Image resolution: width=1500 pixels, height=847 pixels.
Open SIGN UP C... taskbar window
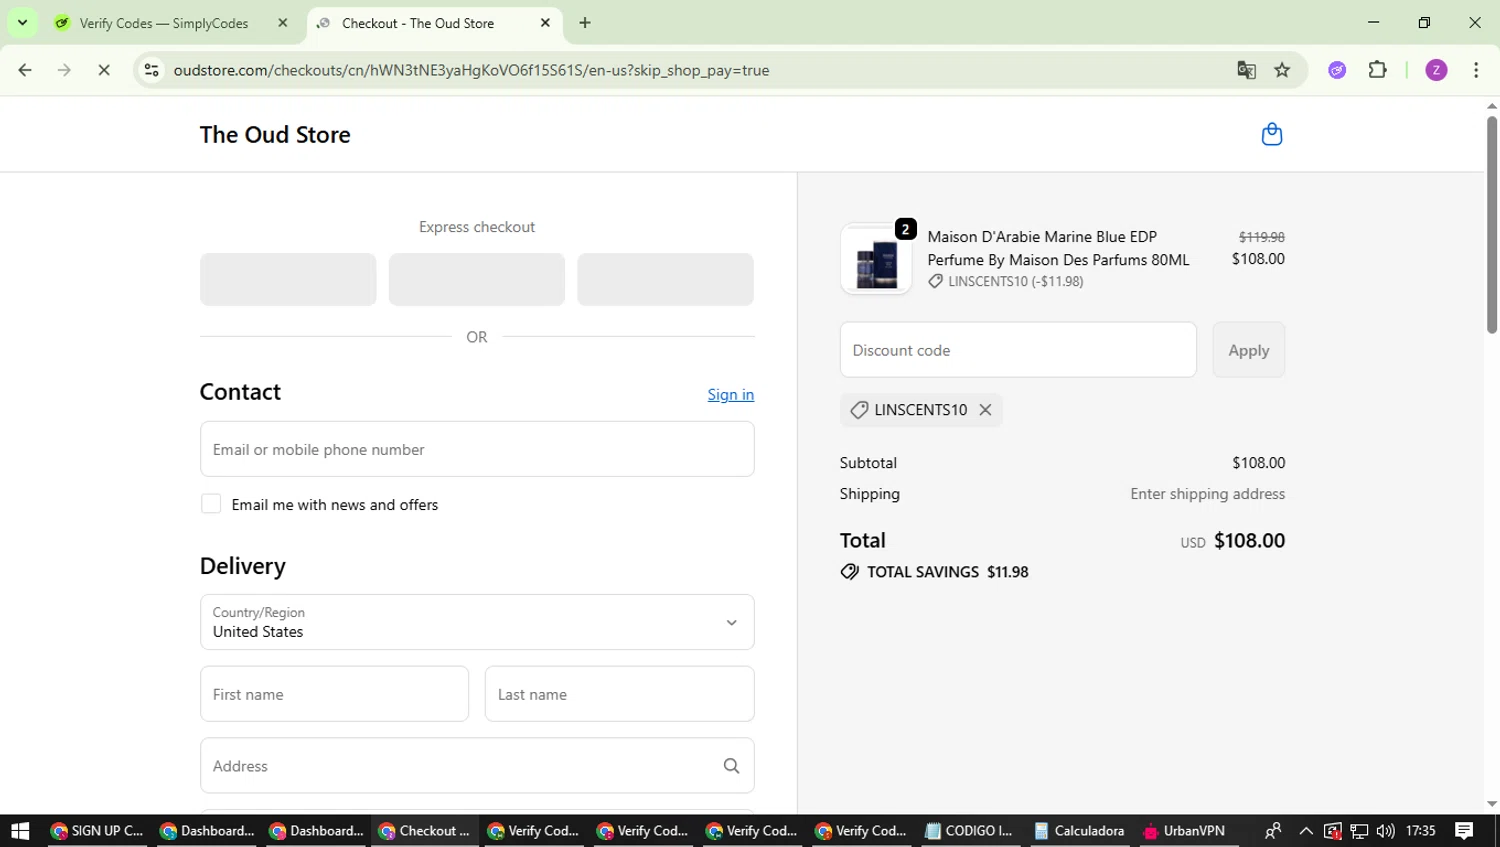[x=96, y=831]
